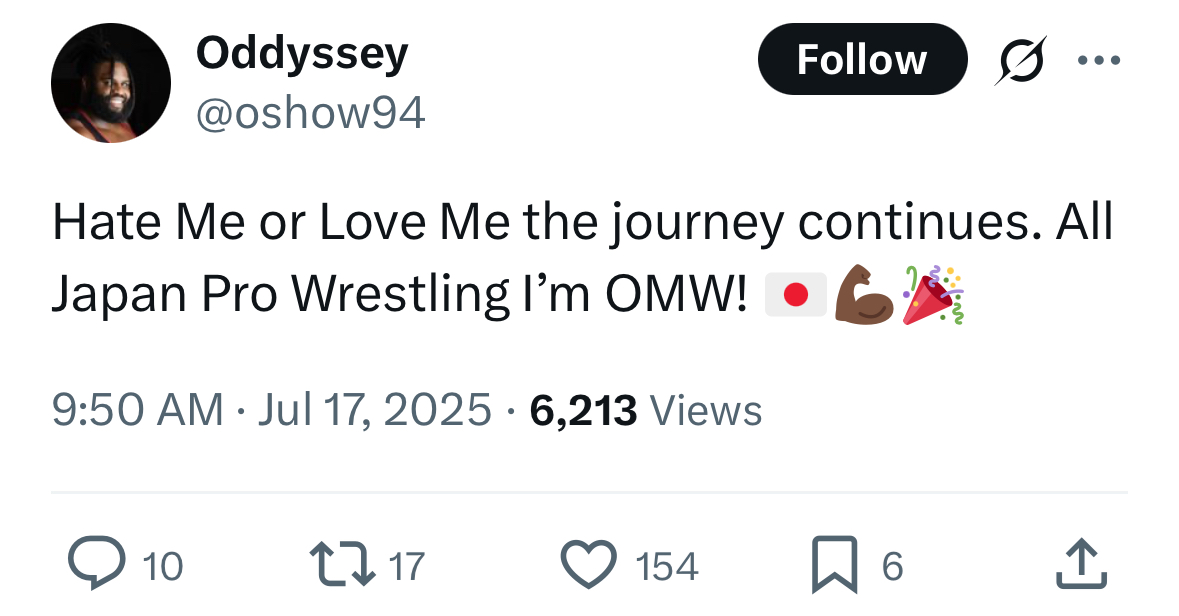This screenshot has width=1179, height=616.
Task: Click the bookmark count of 6
Action: point(892,567)
